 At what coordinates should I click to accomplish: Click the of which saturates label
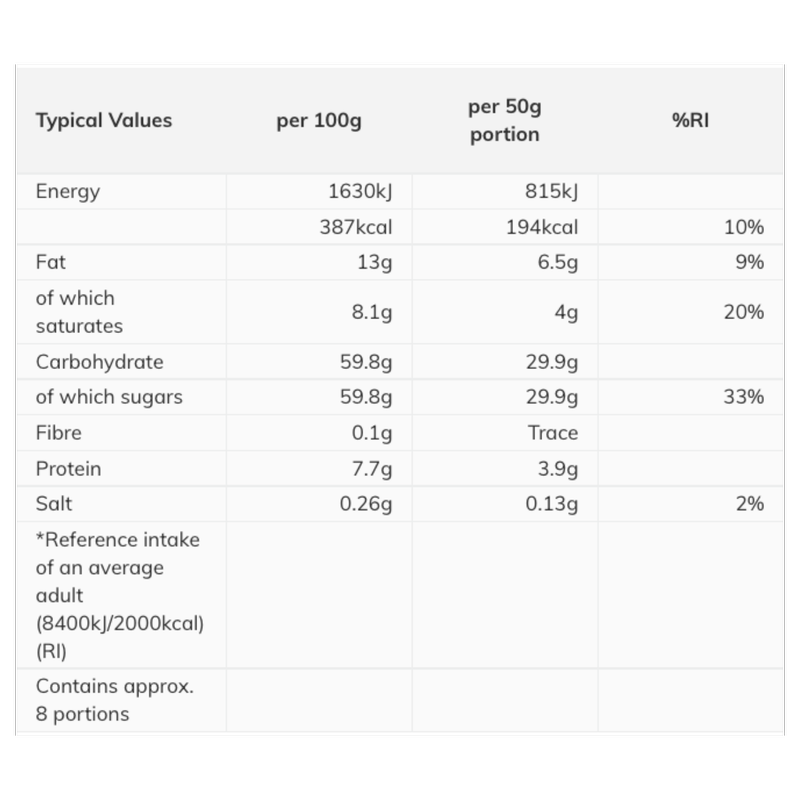tap(79, 312)
